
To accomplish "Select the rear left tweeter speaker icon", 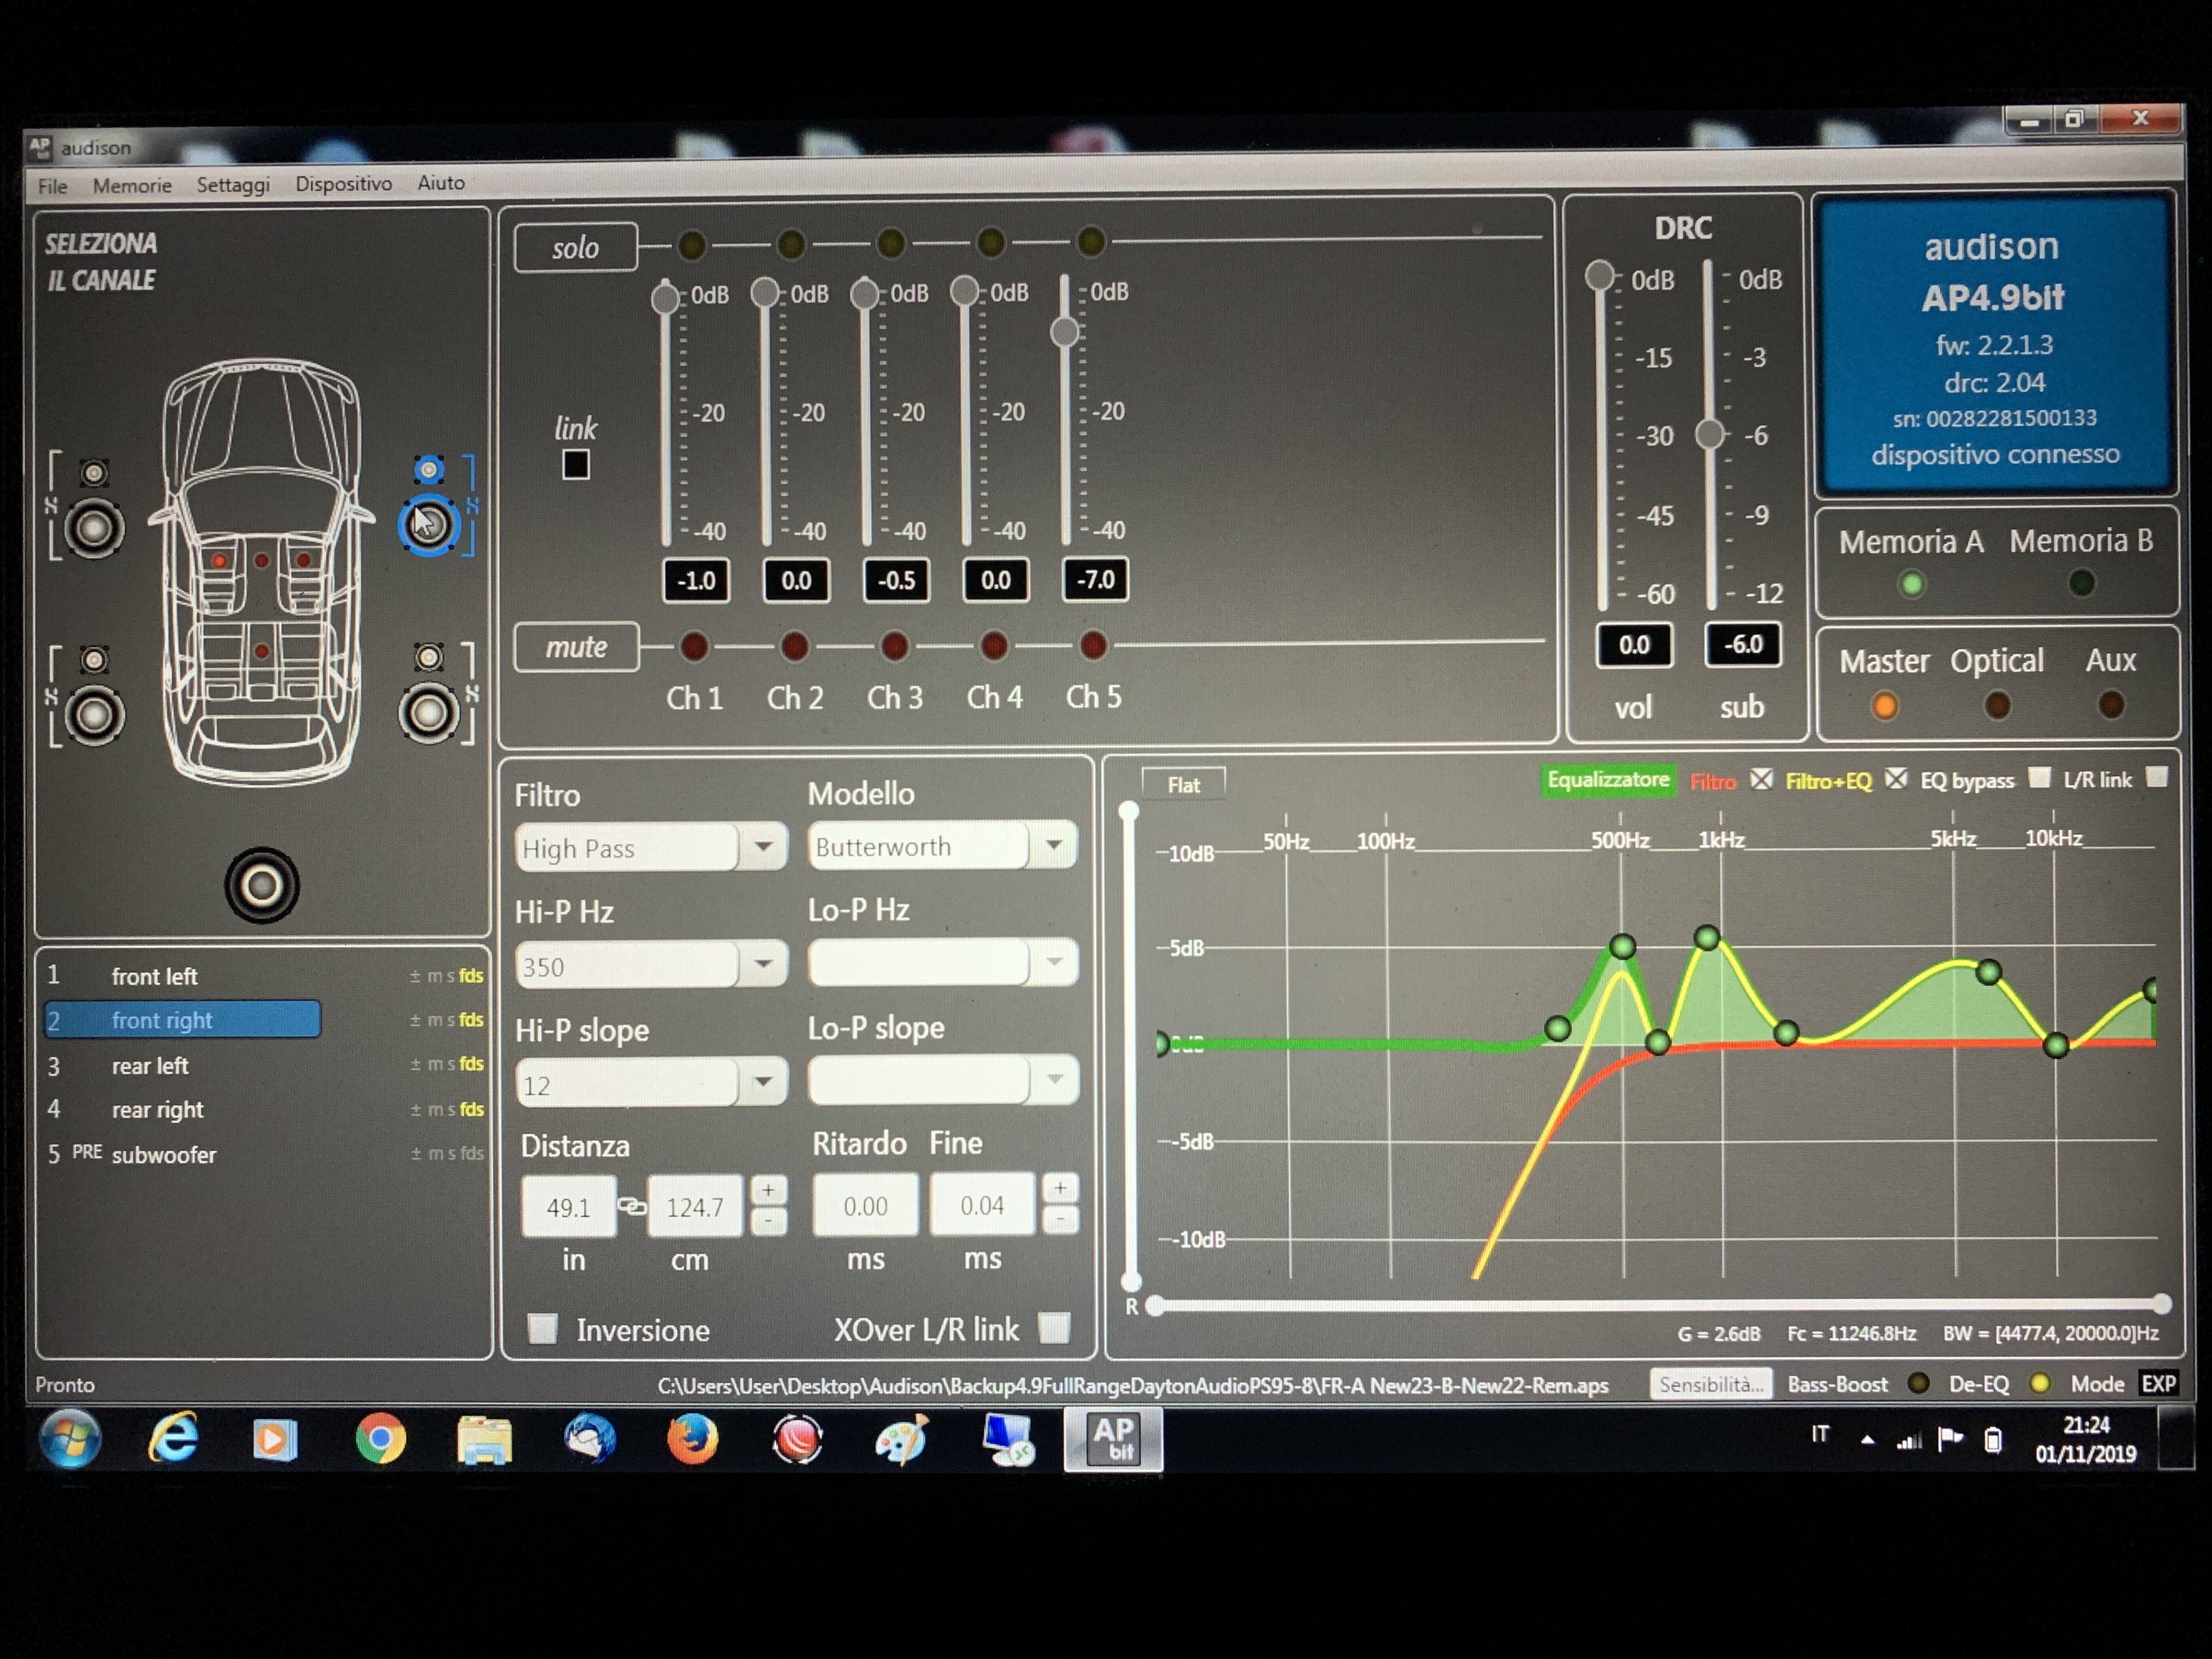I will pyautogui.click(x=94, y=659).
